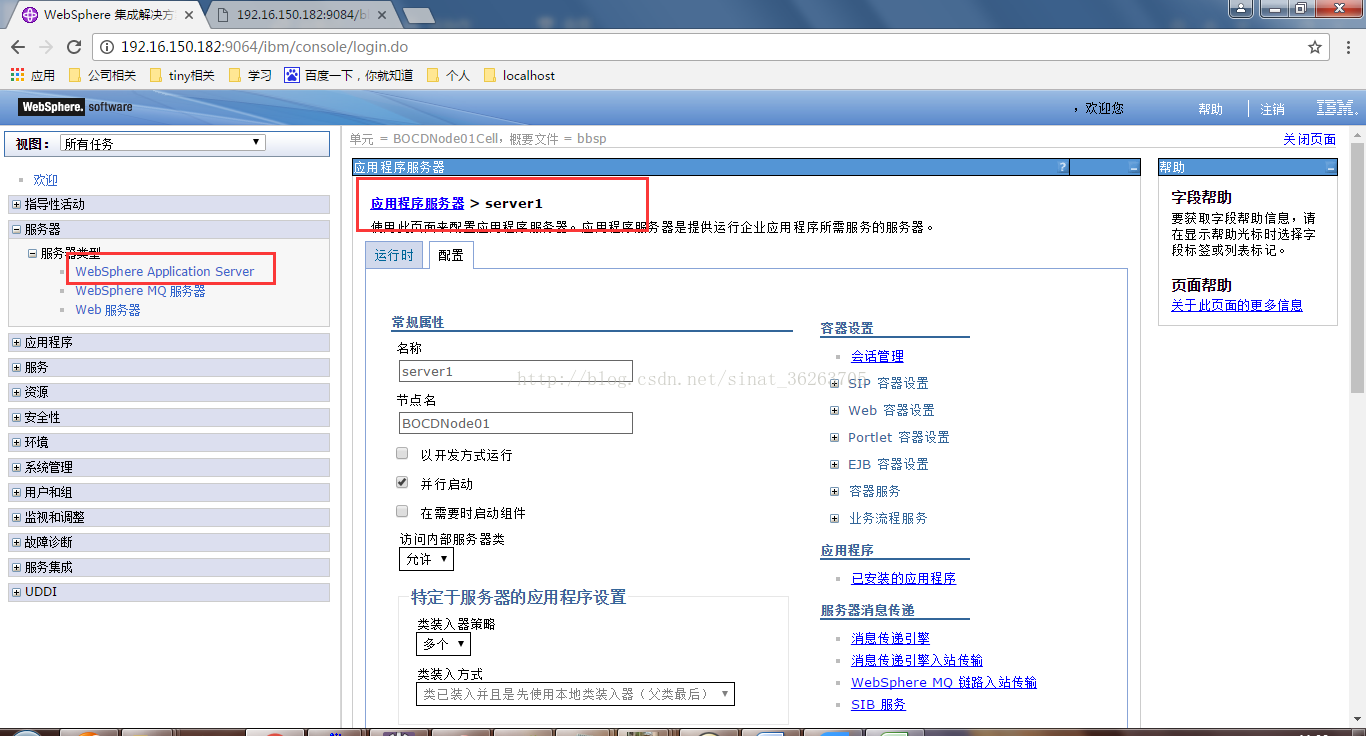This screenshot has height=736, width=1366.
Task: Expand 安全性 navigation section
Action: tap(16, 417)
